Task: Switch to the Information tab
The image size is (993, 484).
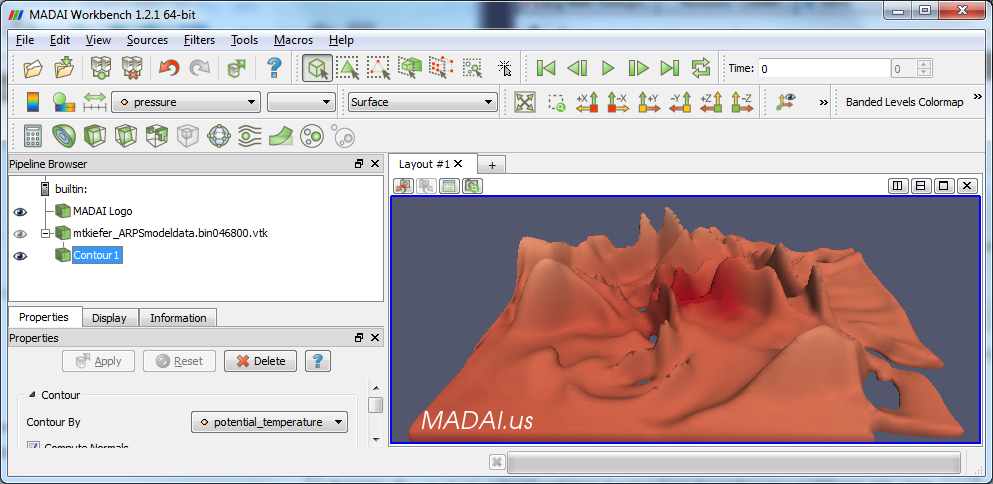Action: (x=178, y=318)
